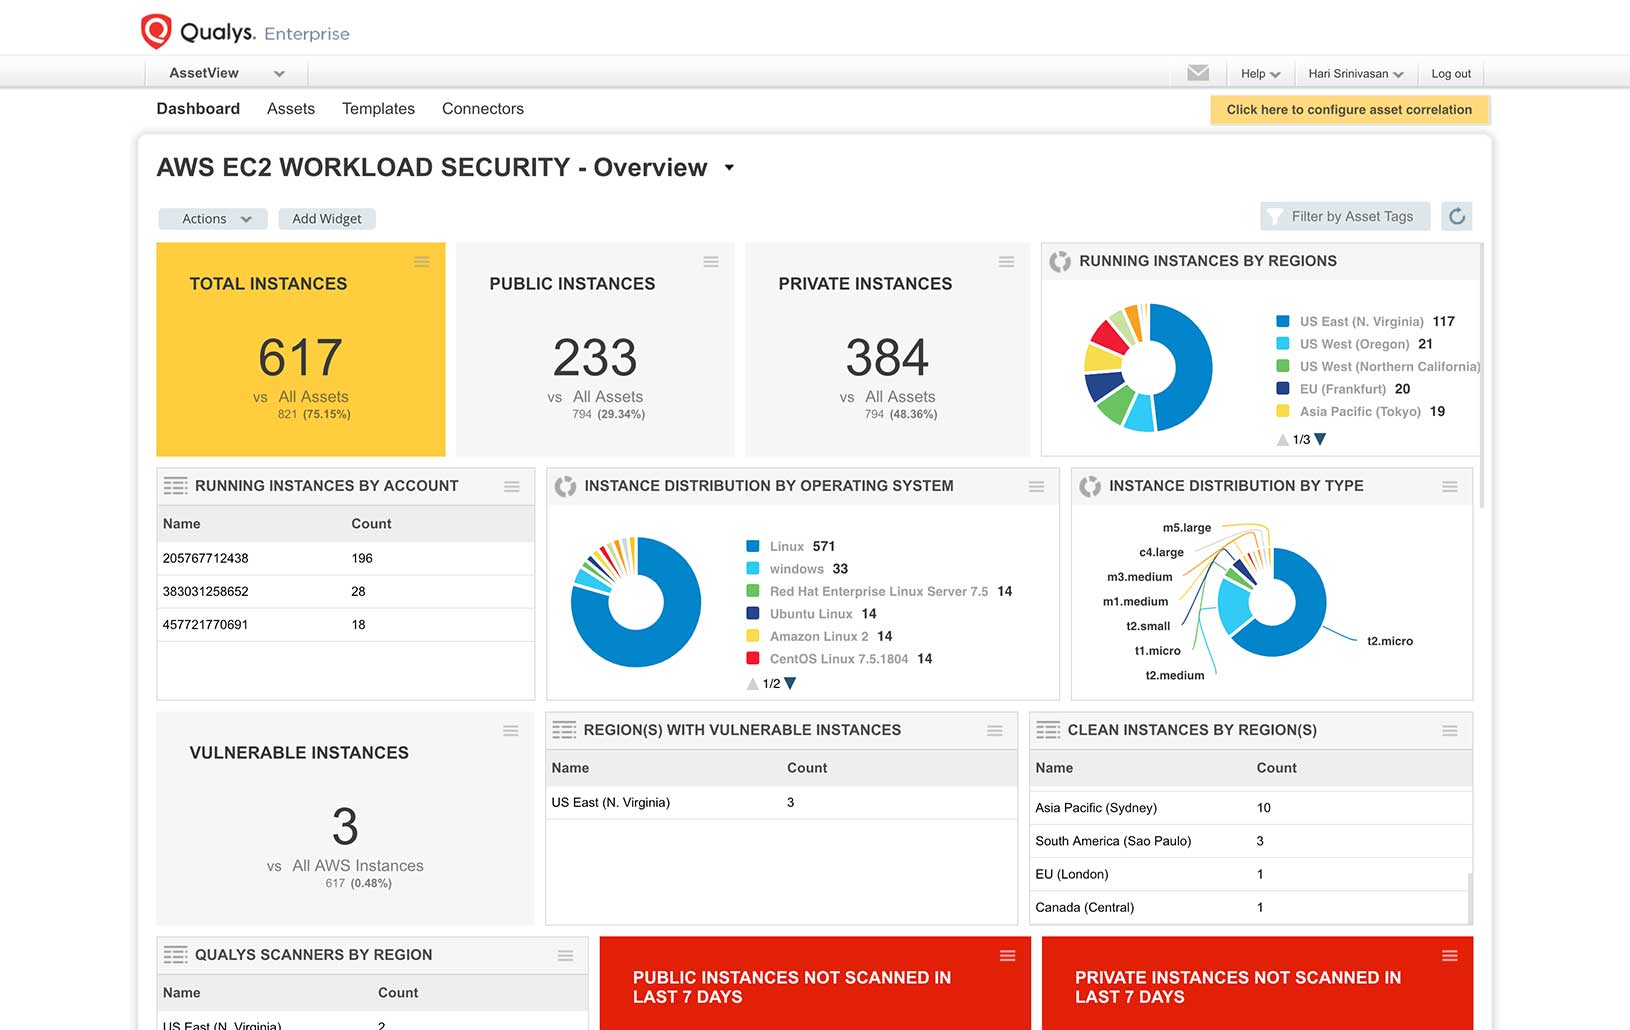Open the messages envelope icon
The width and height of the screenshot is (1630, 1030).
coord(1198,72)
